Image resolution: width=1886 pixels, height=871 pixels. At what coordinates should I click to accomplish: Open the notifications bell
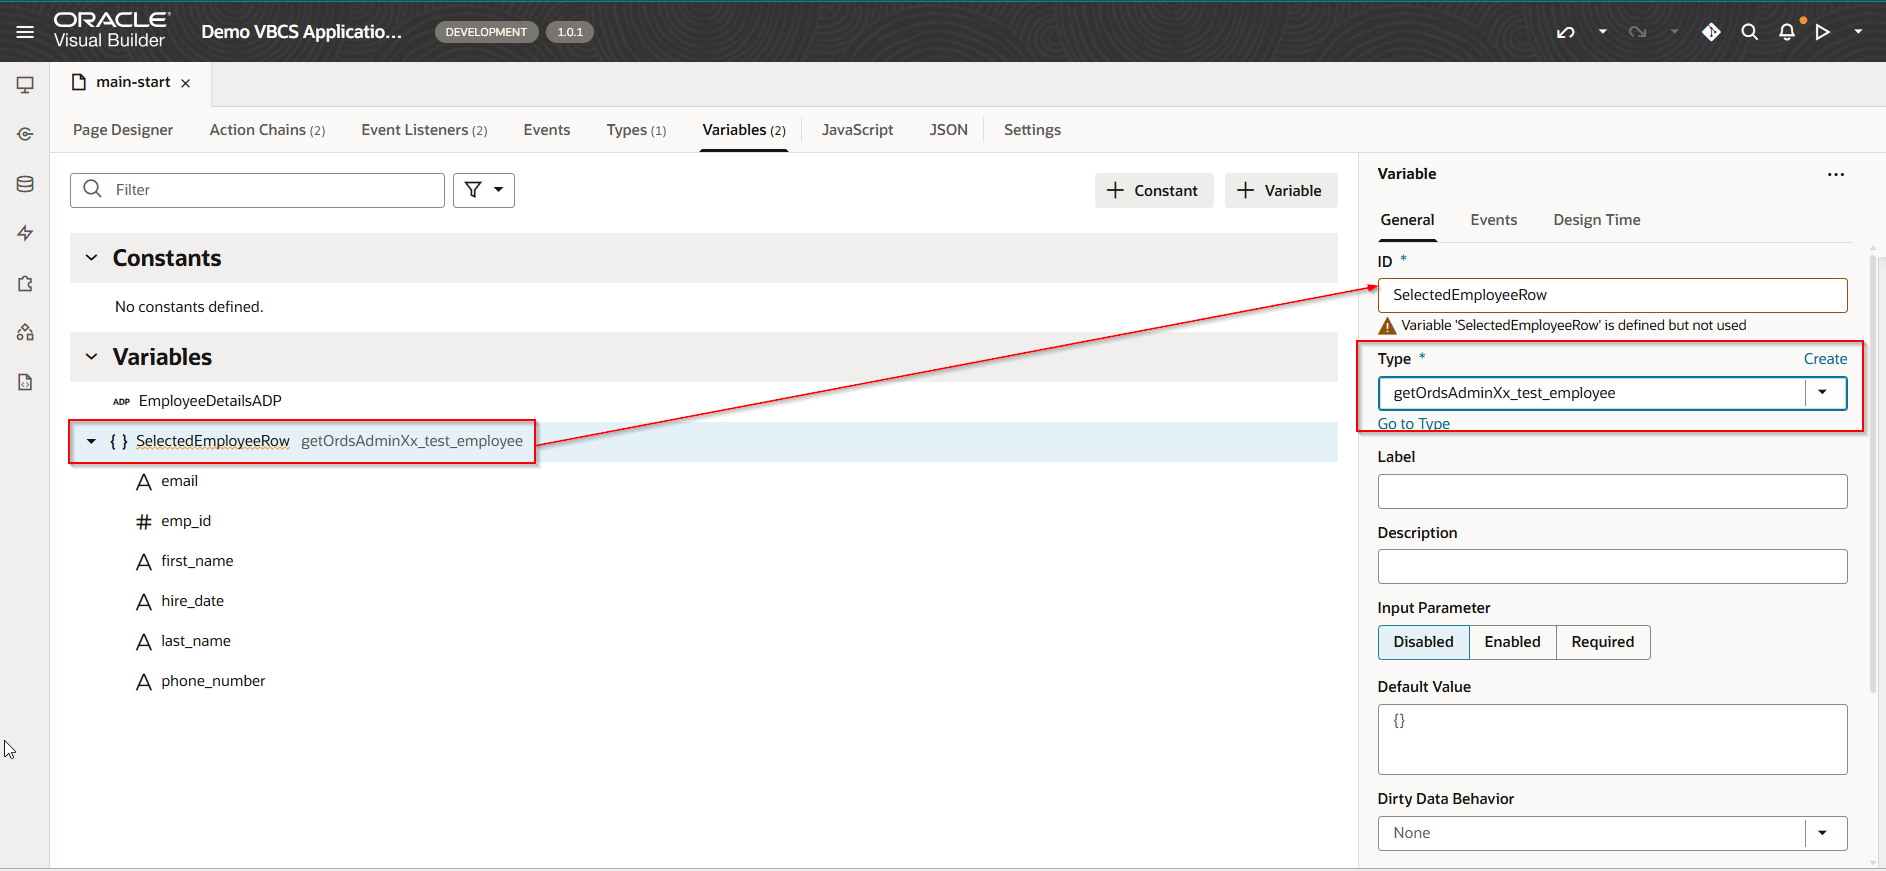(x=1786, y=32)
